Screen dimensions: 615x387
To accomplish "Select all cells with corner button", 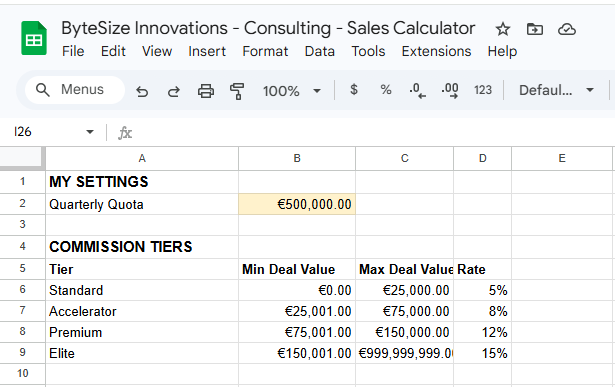I will (22, 158).
